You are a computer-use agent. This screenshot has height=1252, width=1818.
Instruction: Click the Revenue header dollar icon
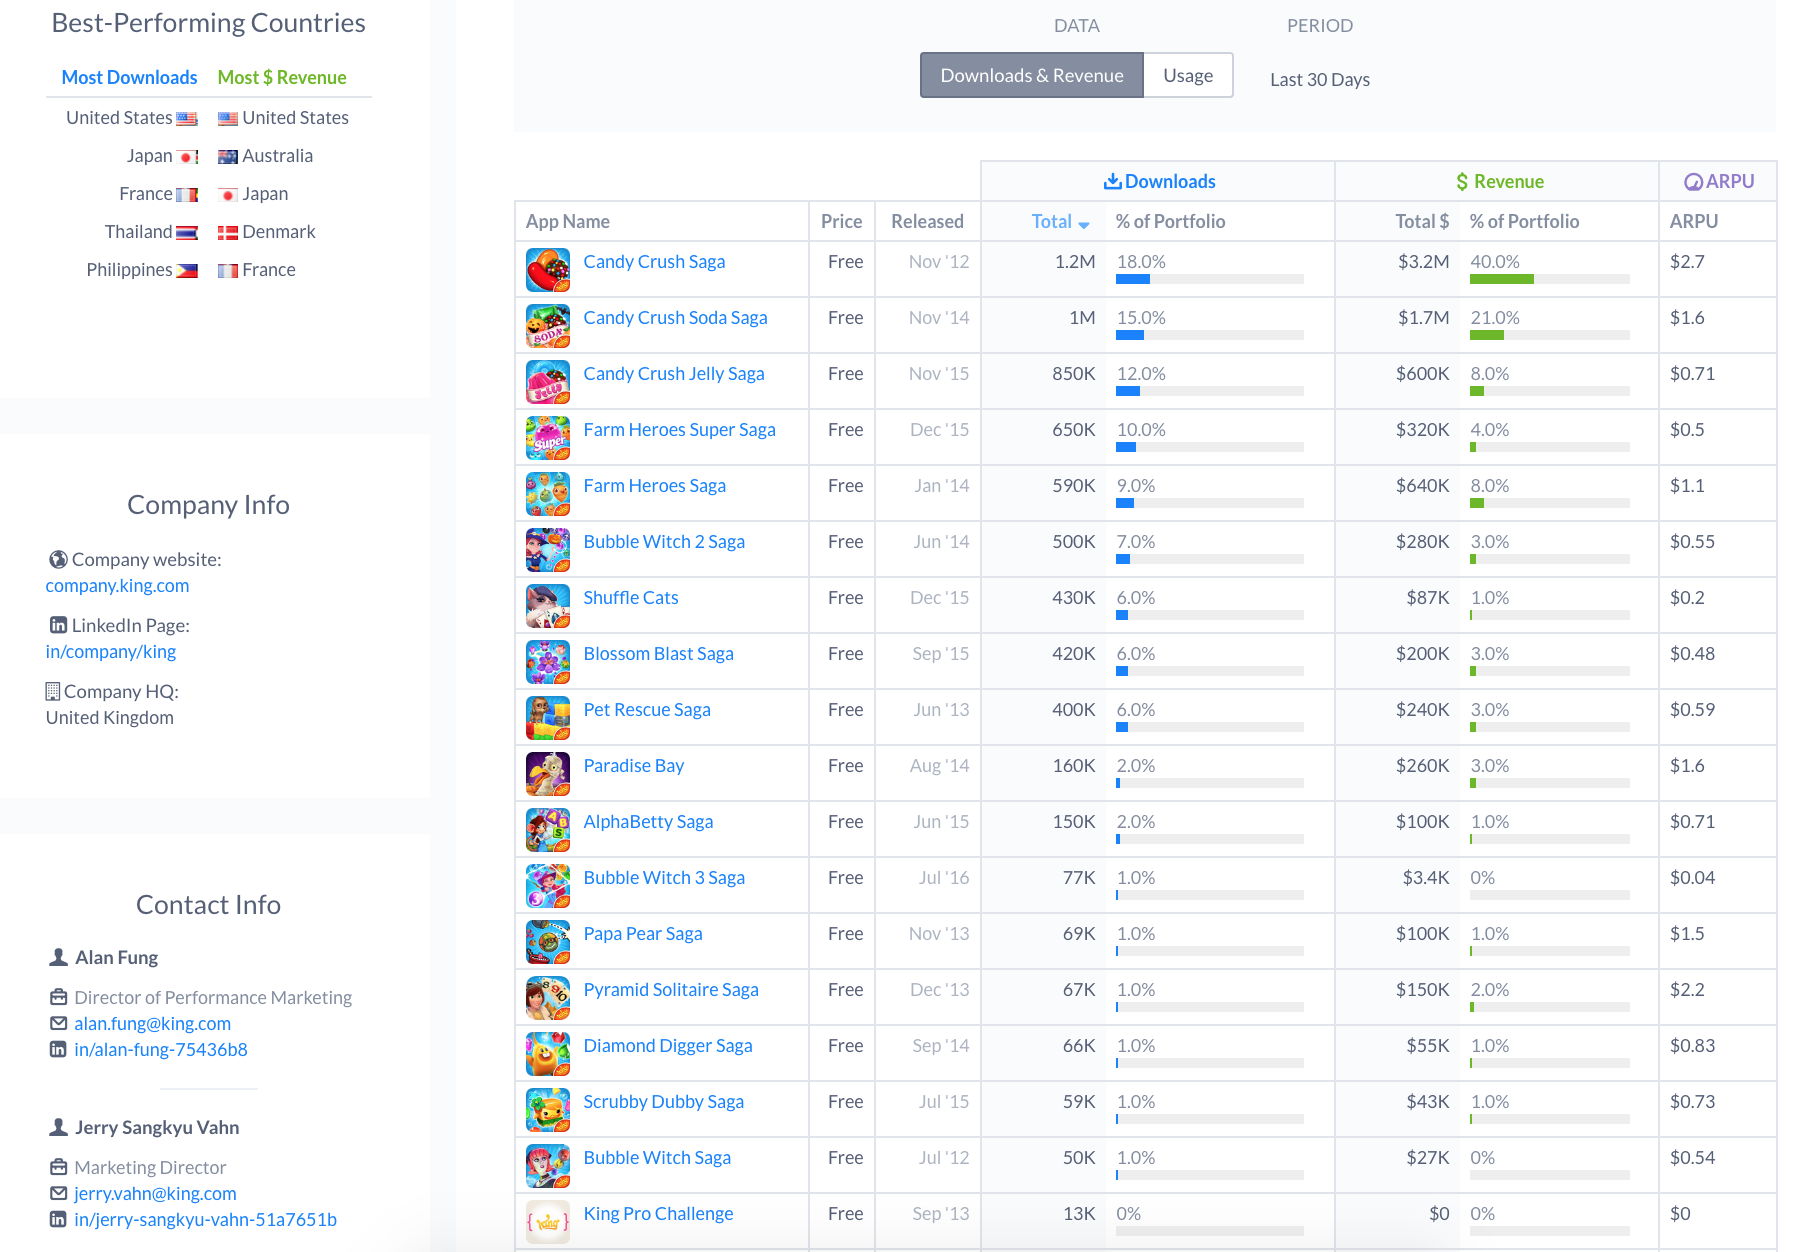point(1462,182)
